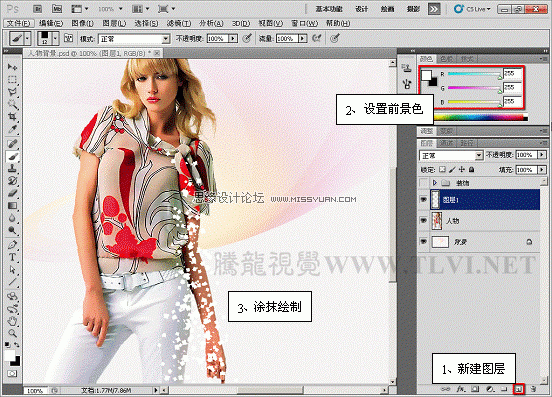
Task: Select the Clone Stamp tool
Action: tap(12, 169)
